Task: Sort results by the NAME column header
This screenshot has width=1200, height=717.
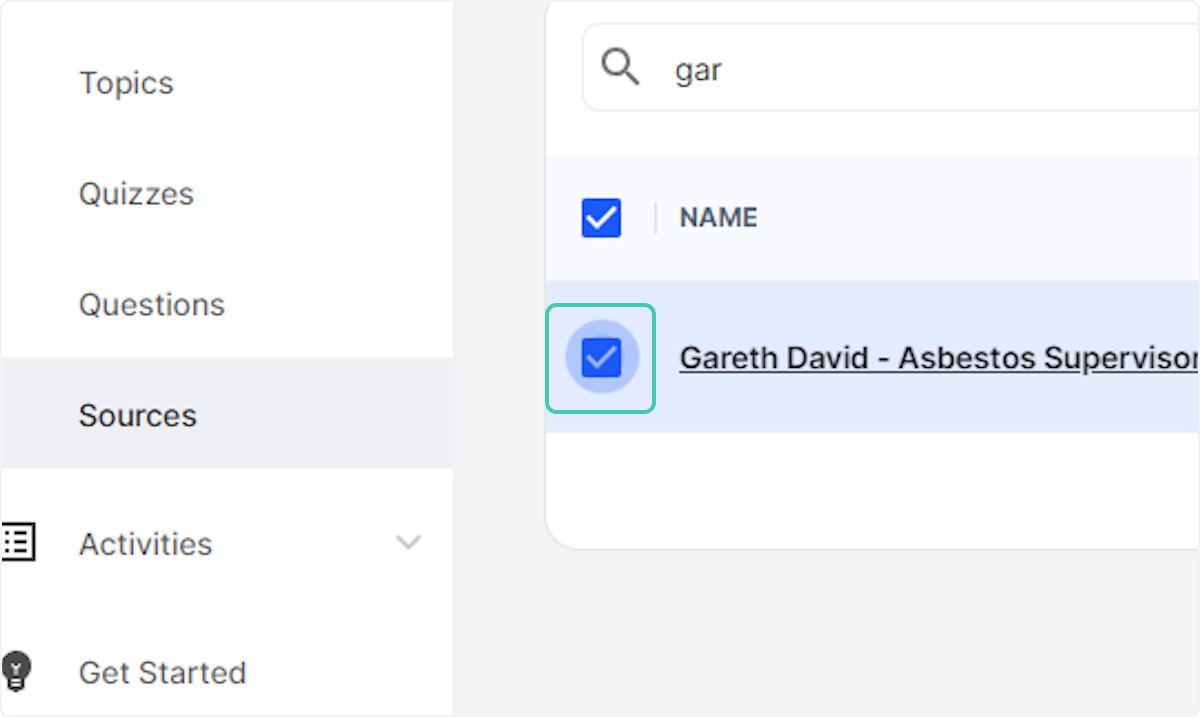Action: [717, 217]
